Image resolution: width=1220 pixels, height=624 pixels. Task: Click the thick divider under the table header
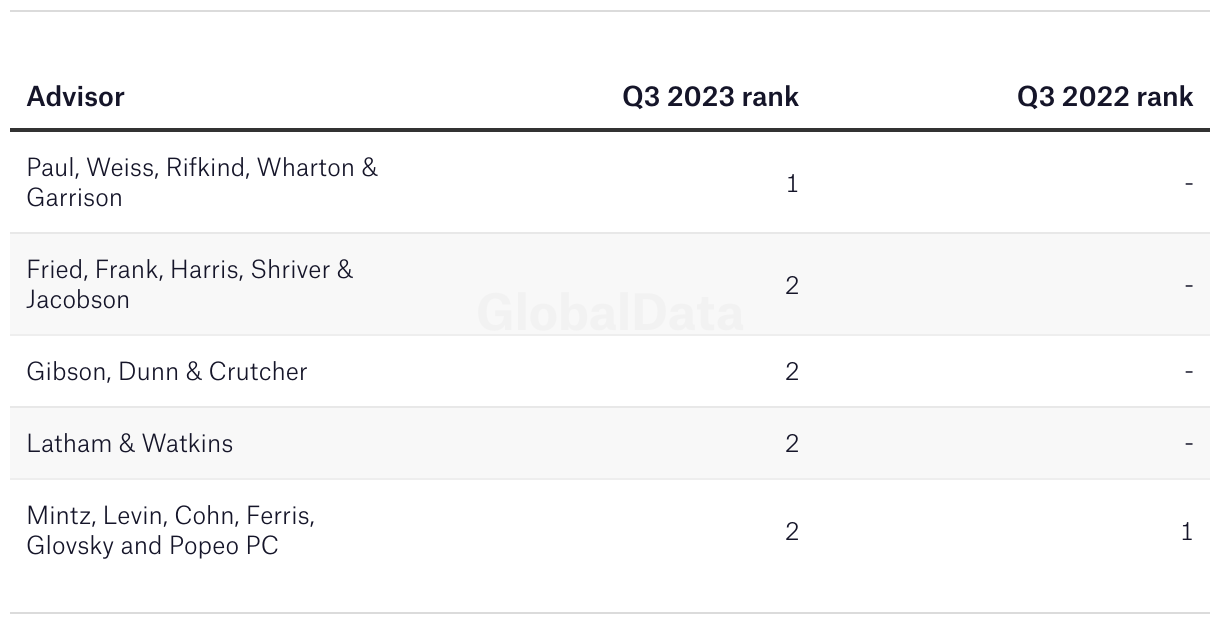(x=610, y=130)
